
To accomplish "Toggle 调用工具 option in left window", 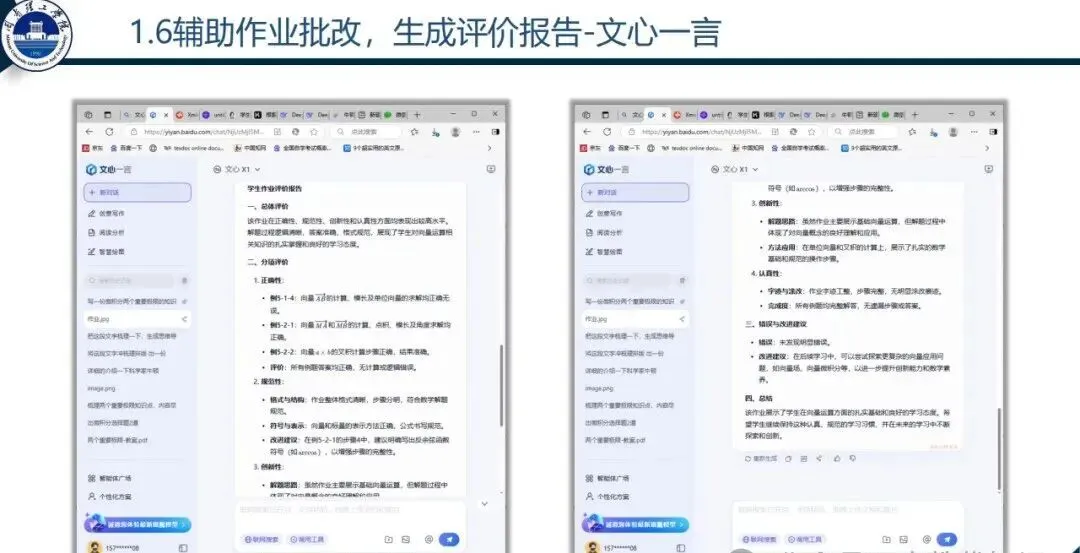I will (307, 540).
